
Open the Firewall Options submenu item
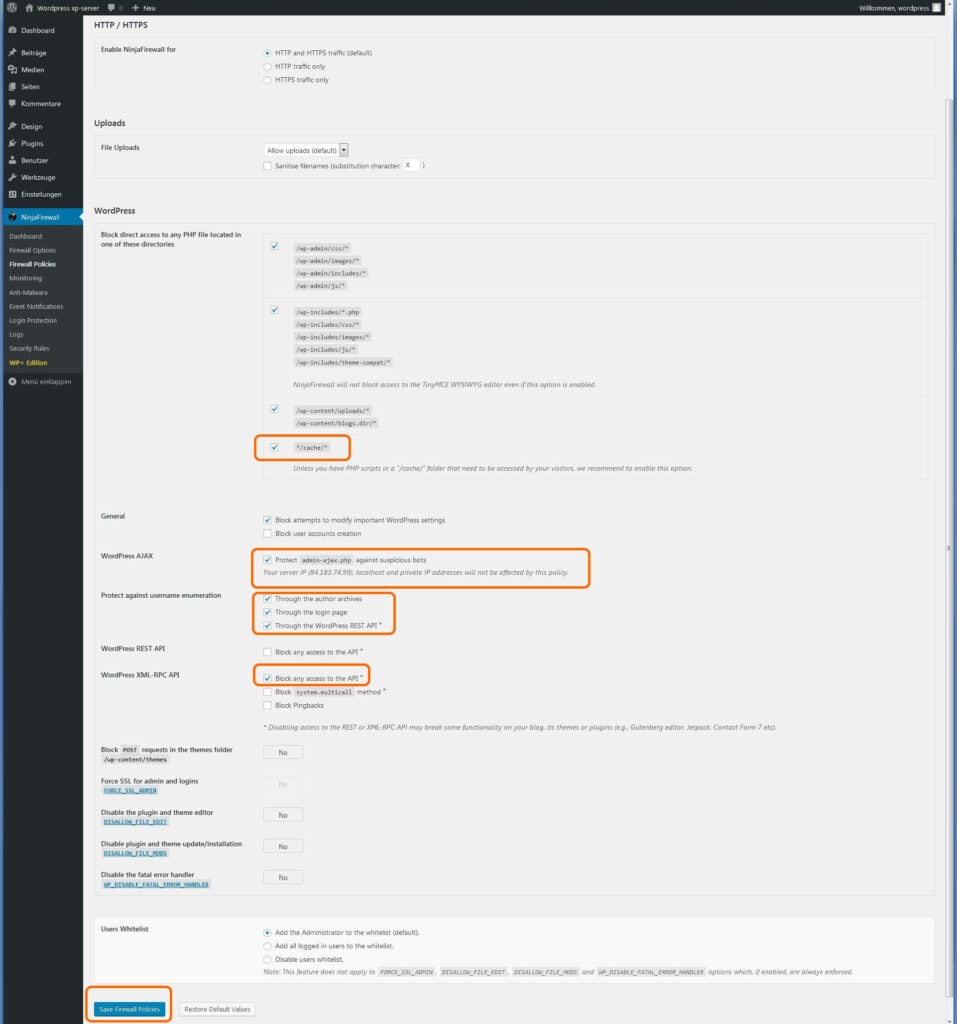point(33,250)
